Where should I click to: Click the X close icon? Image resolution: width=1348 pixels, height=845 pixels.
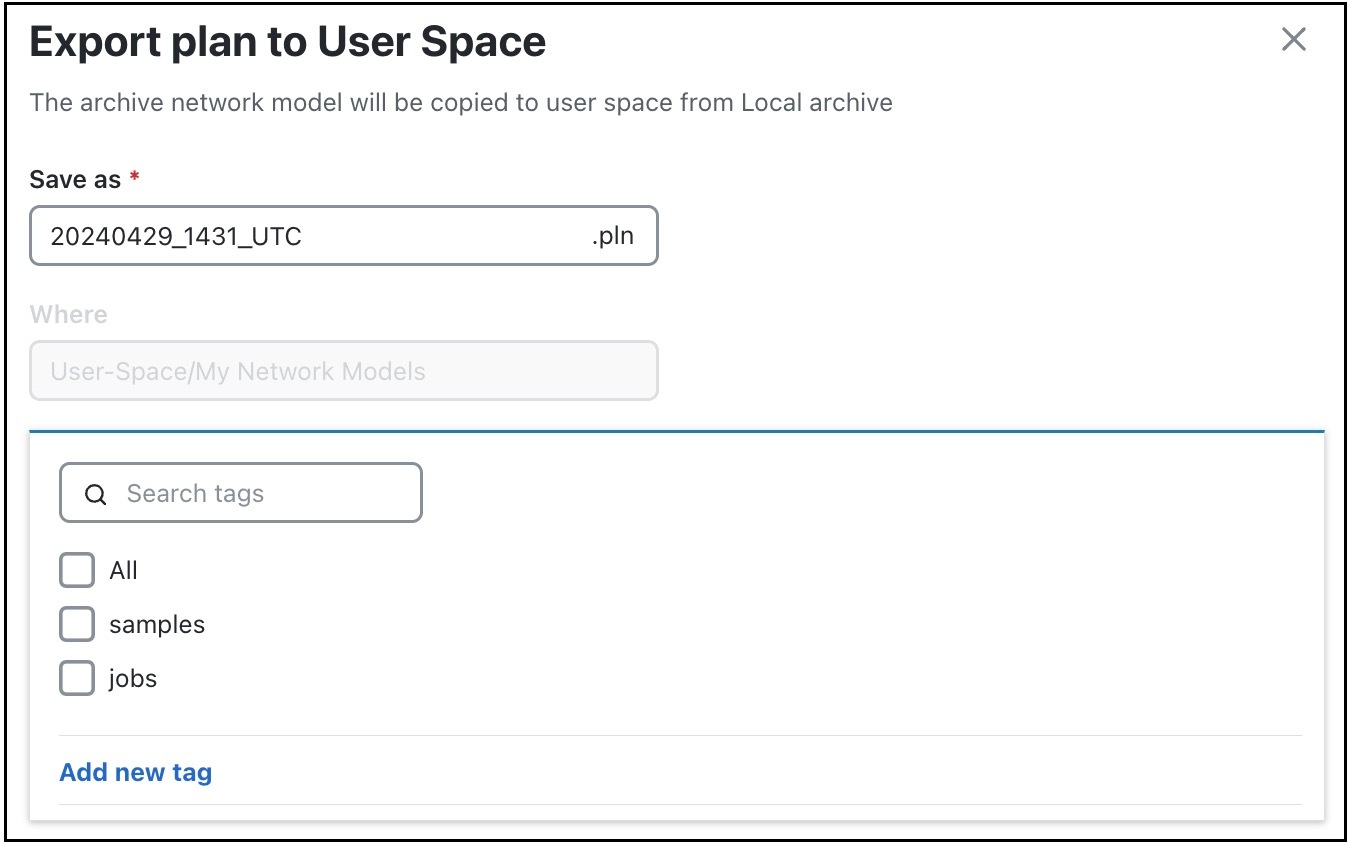tap(1293, 40)
